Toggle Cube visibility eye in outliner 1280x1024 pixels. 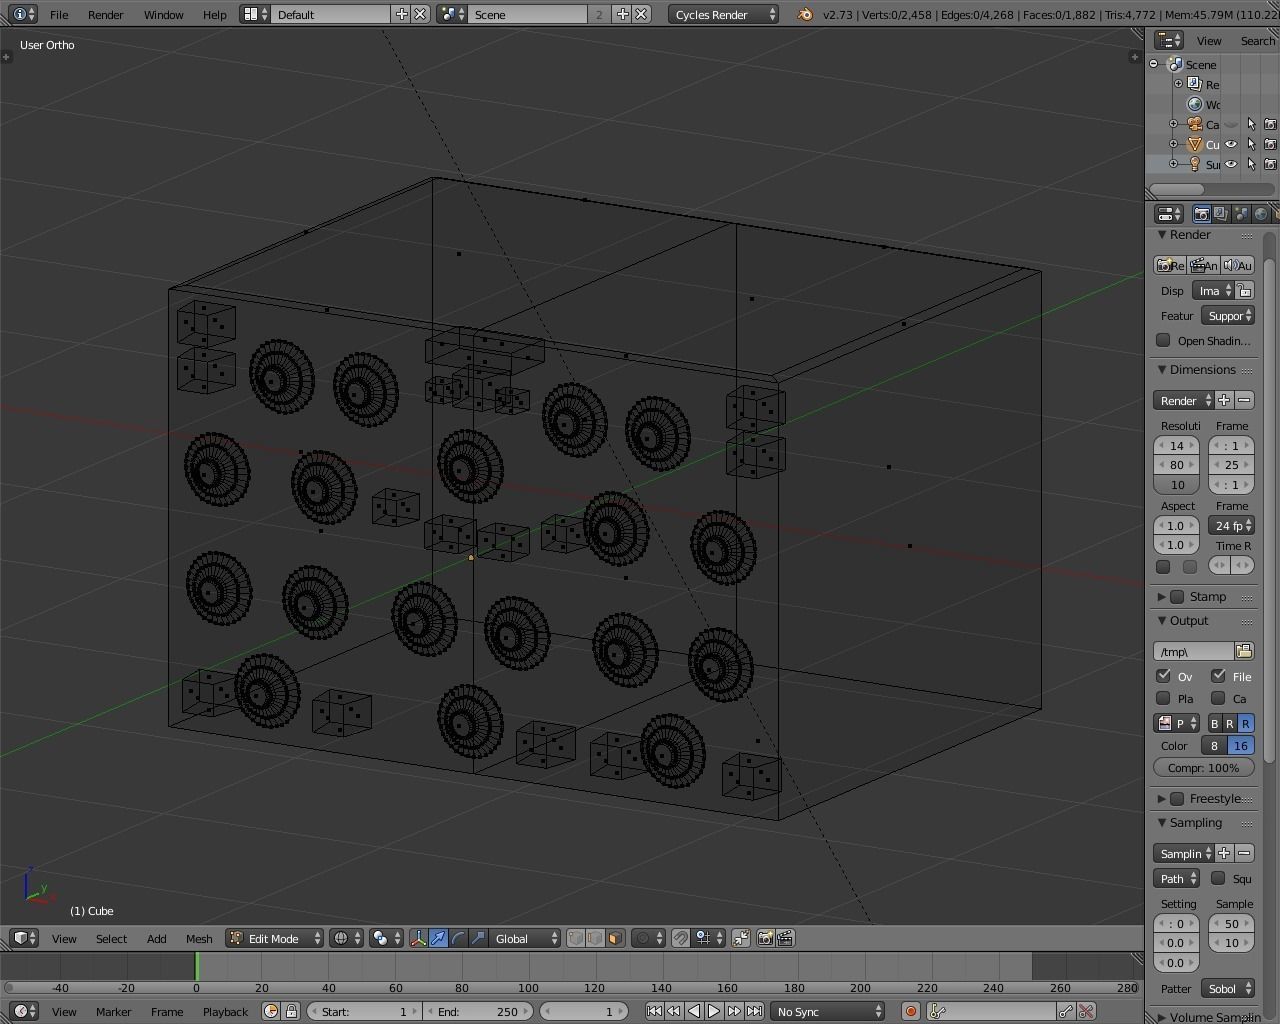(1232, 144)
